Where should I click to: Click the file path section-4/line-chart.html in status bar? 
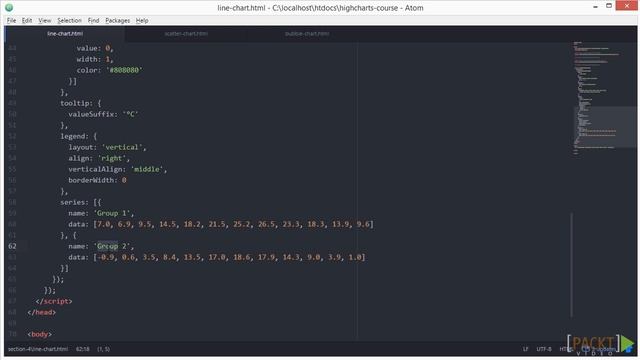(x=38, y=349)
